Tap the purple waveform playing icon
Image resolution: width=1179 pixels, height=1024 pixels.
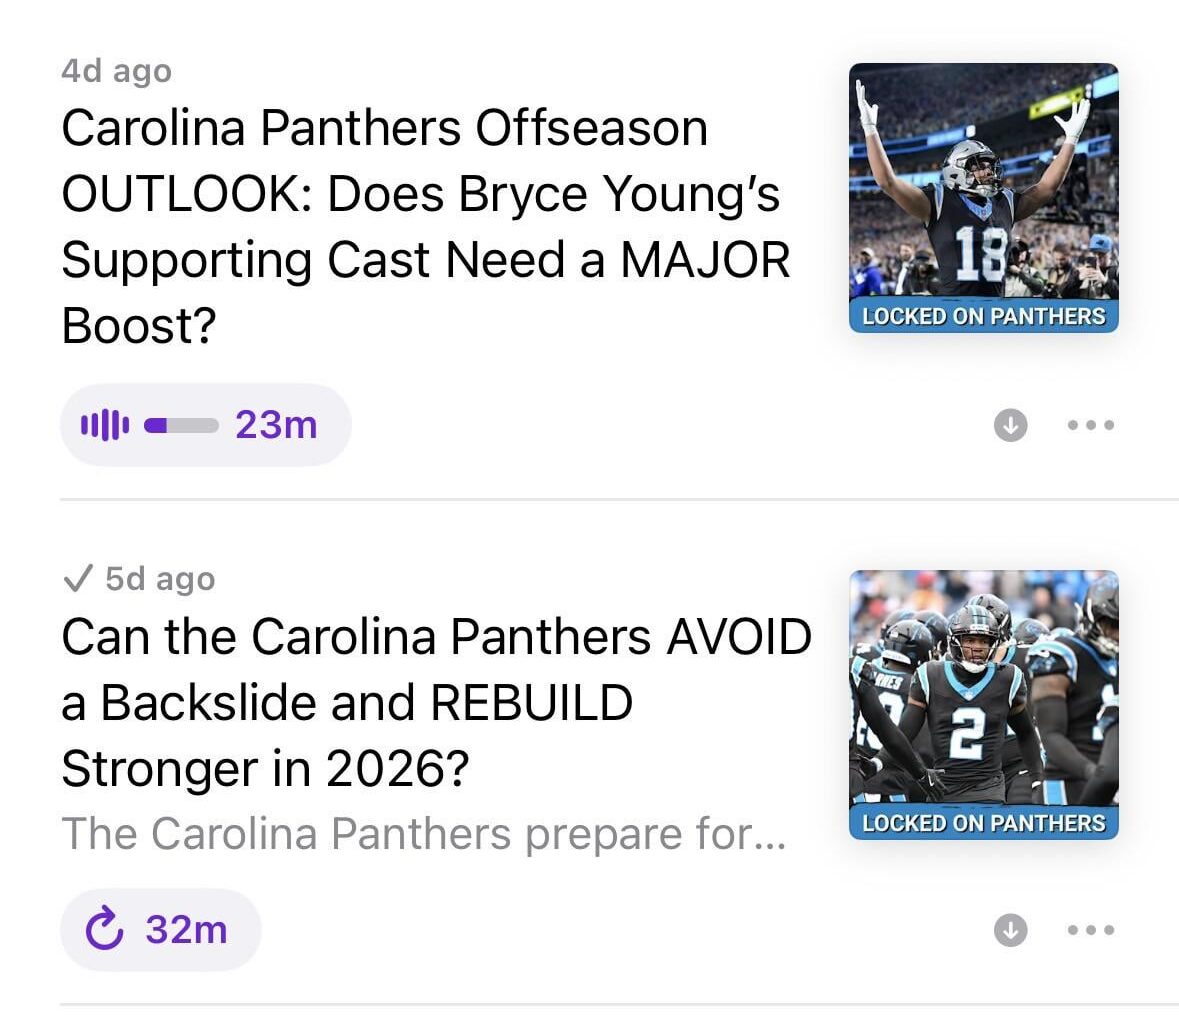point(104,425)
